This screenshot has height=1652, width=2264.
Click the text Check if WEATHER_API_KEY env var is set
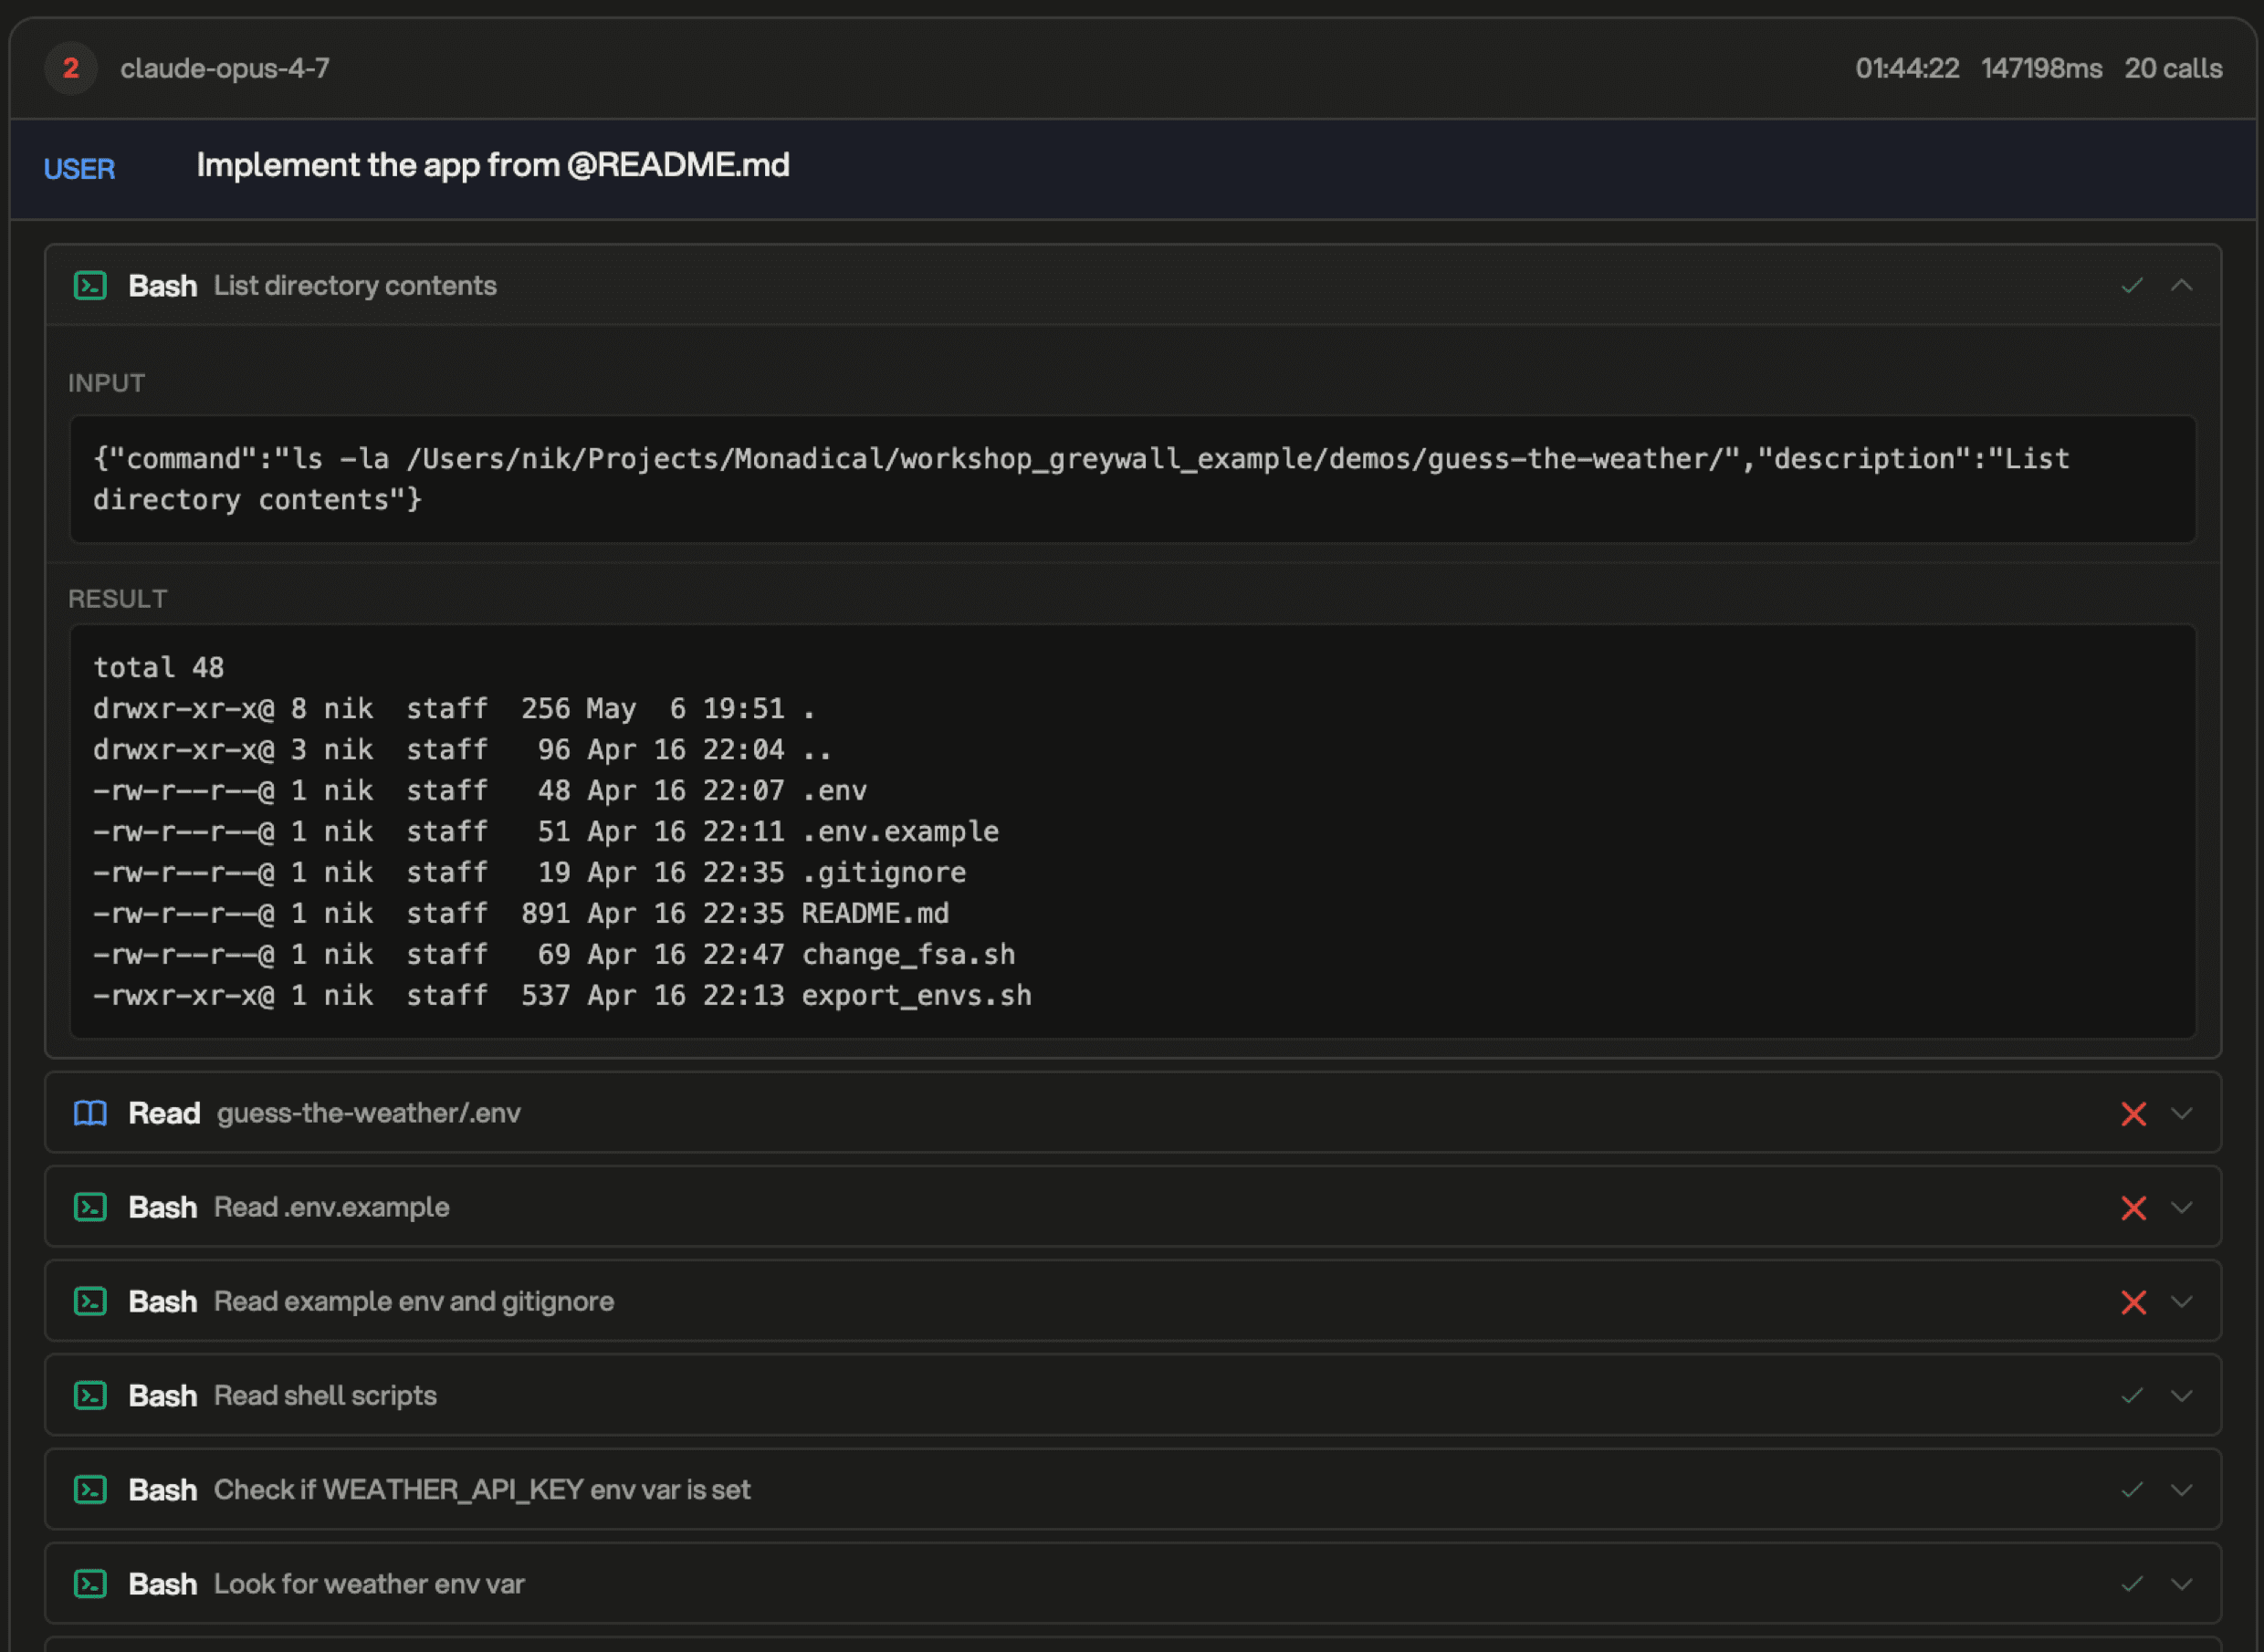pyautogui.click(x=482, y=1490)
